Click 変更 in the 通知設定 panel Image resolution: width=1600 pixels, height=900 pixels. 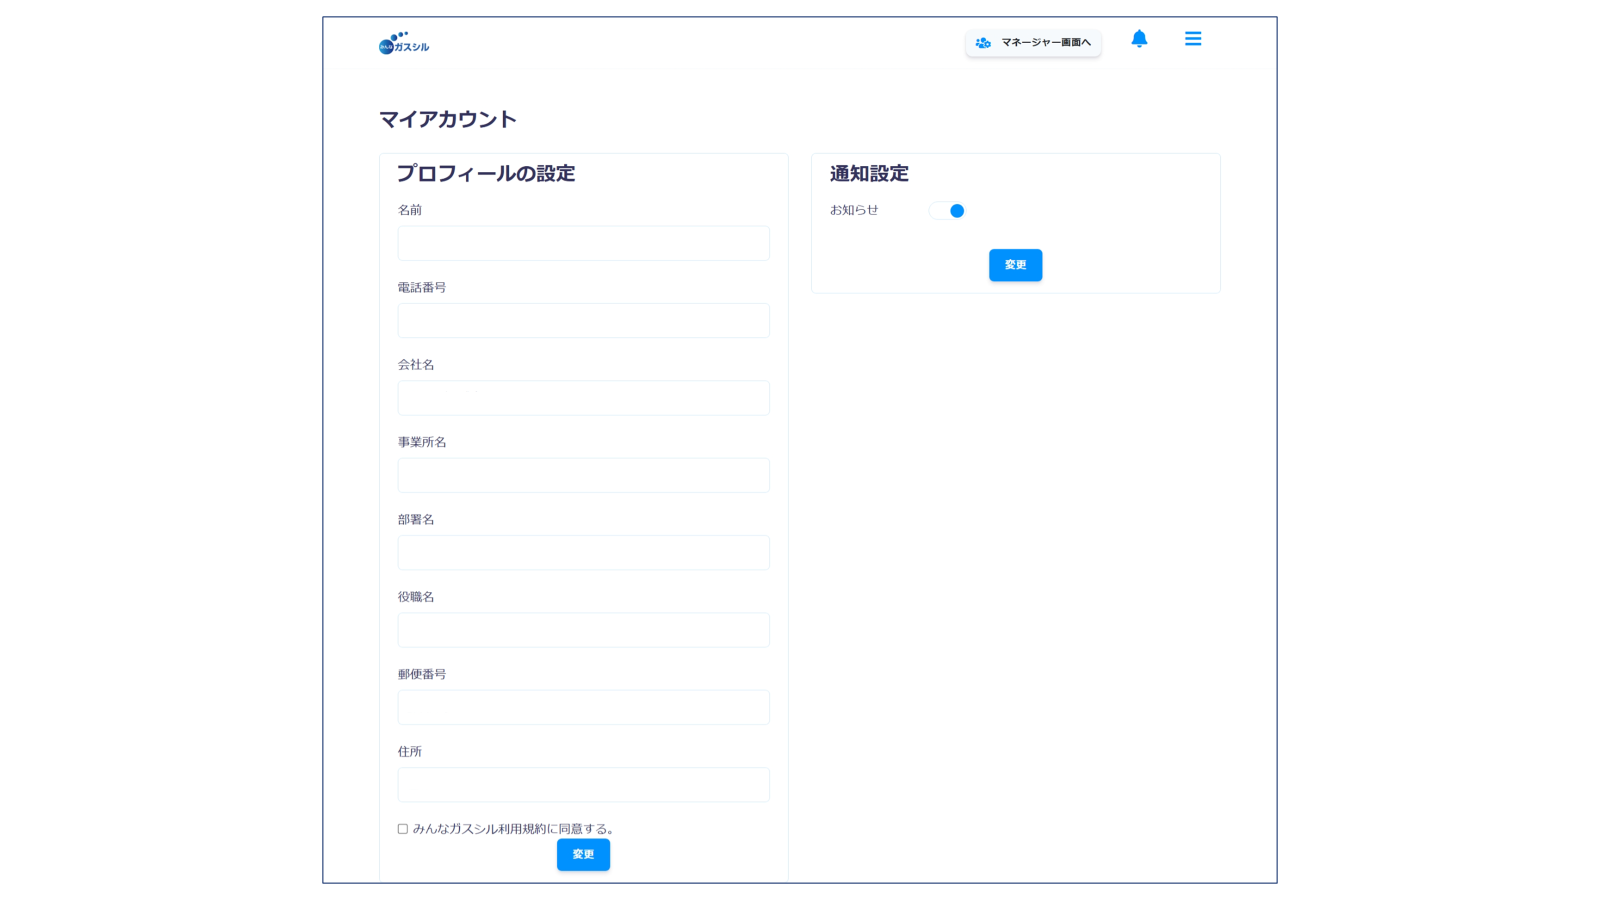pos(1015,265)
